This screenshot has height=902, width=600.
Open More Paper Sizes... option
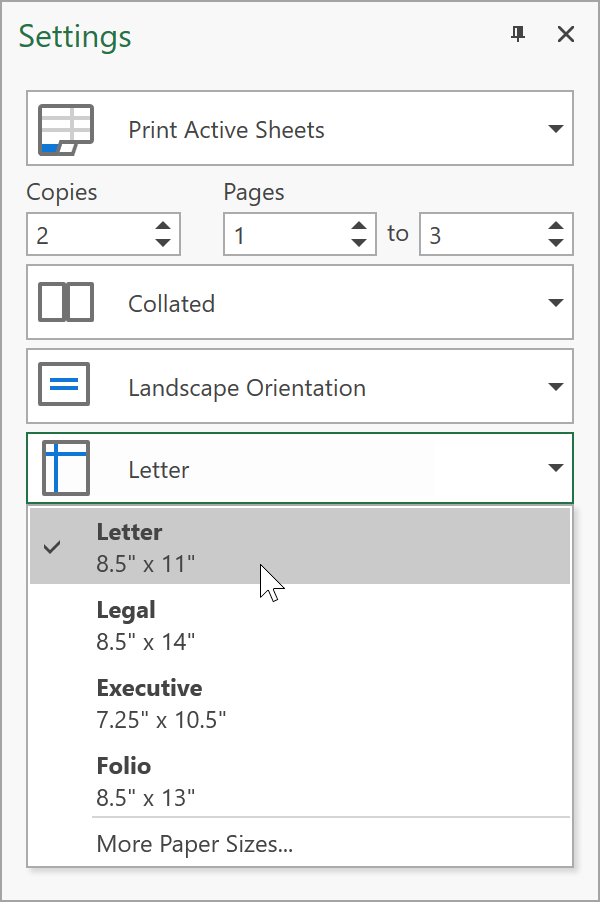click(x=195, y=844)
